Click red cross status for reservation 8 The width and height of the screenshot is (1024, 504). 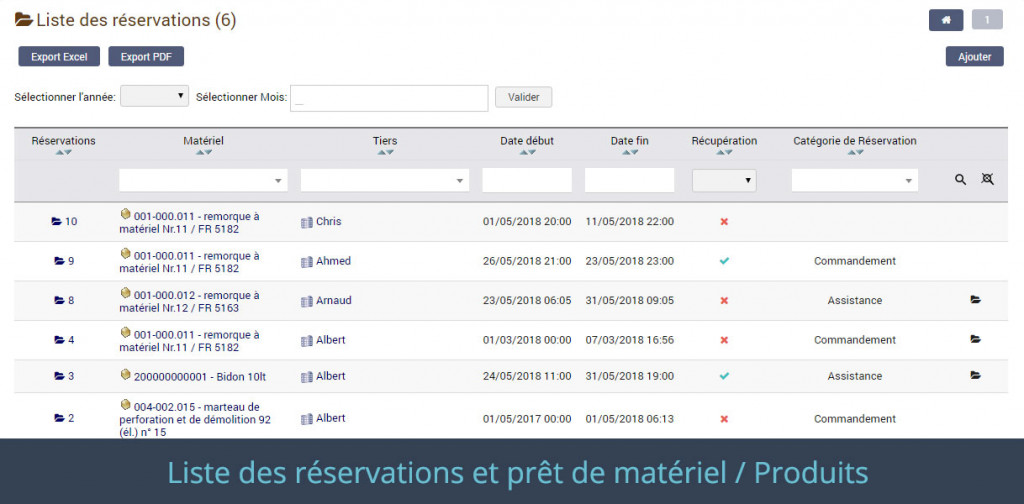(724, 301)
